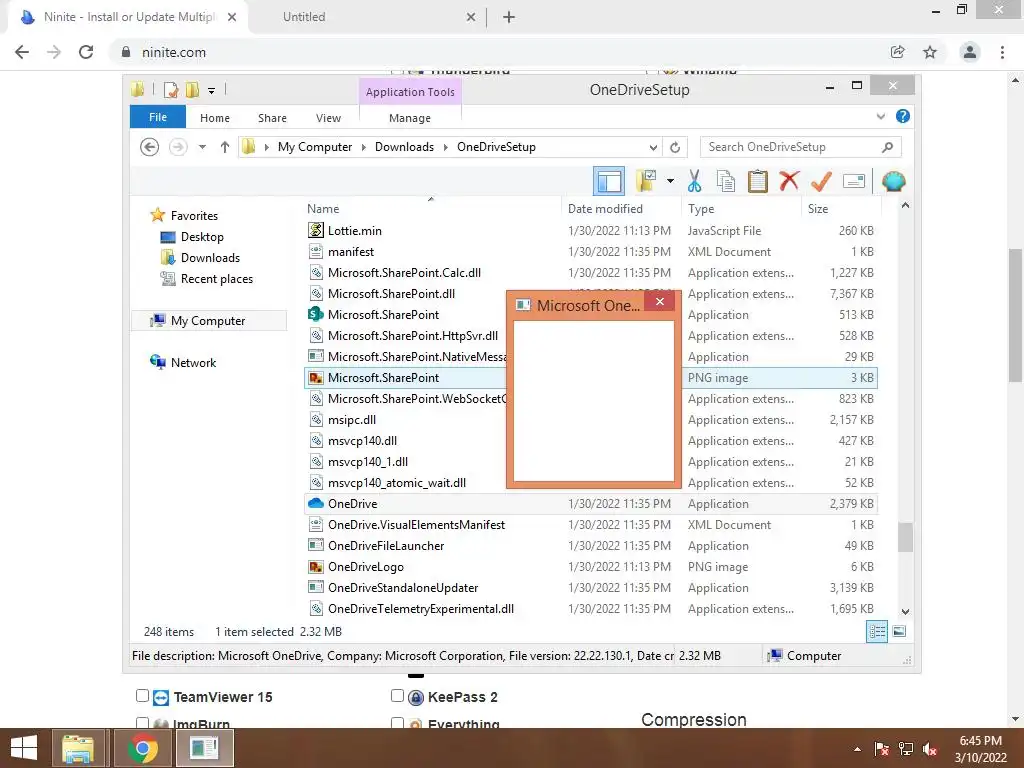Bookmark this page with the star icon
Screen dimensions: 1024x768
tap(930, 52)
